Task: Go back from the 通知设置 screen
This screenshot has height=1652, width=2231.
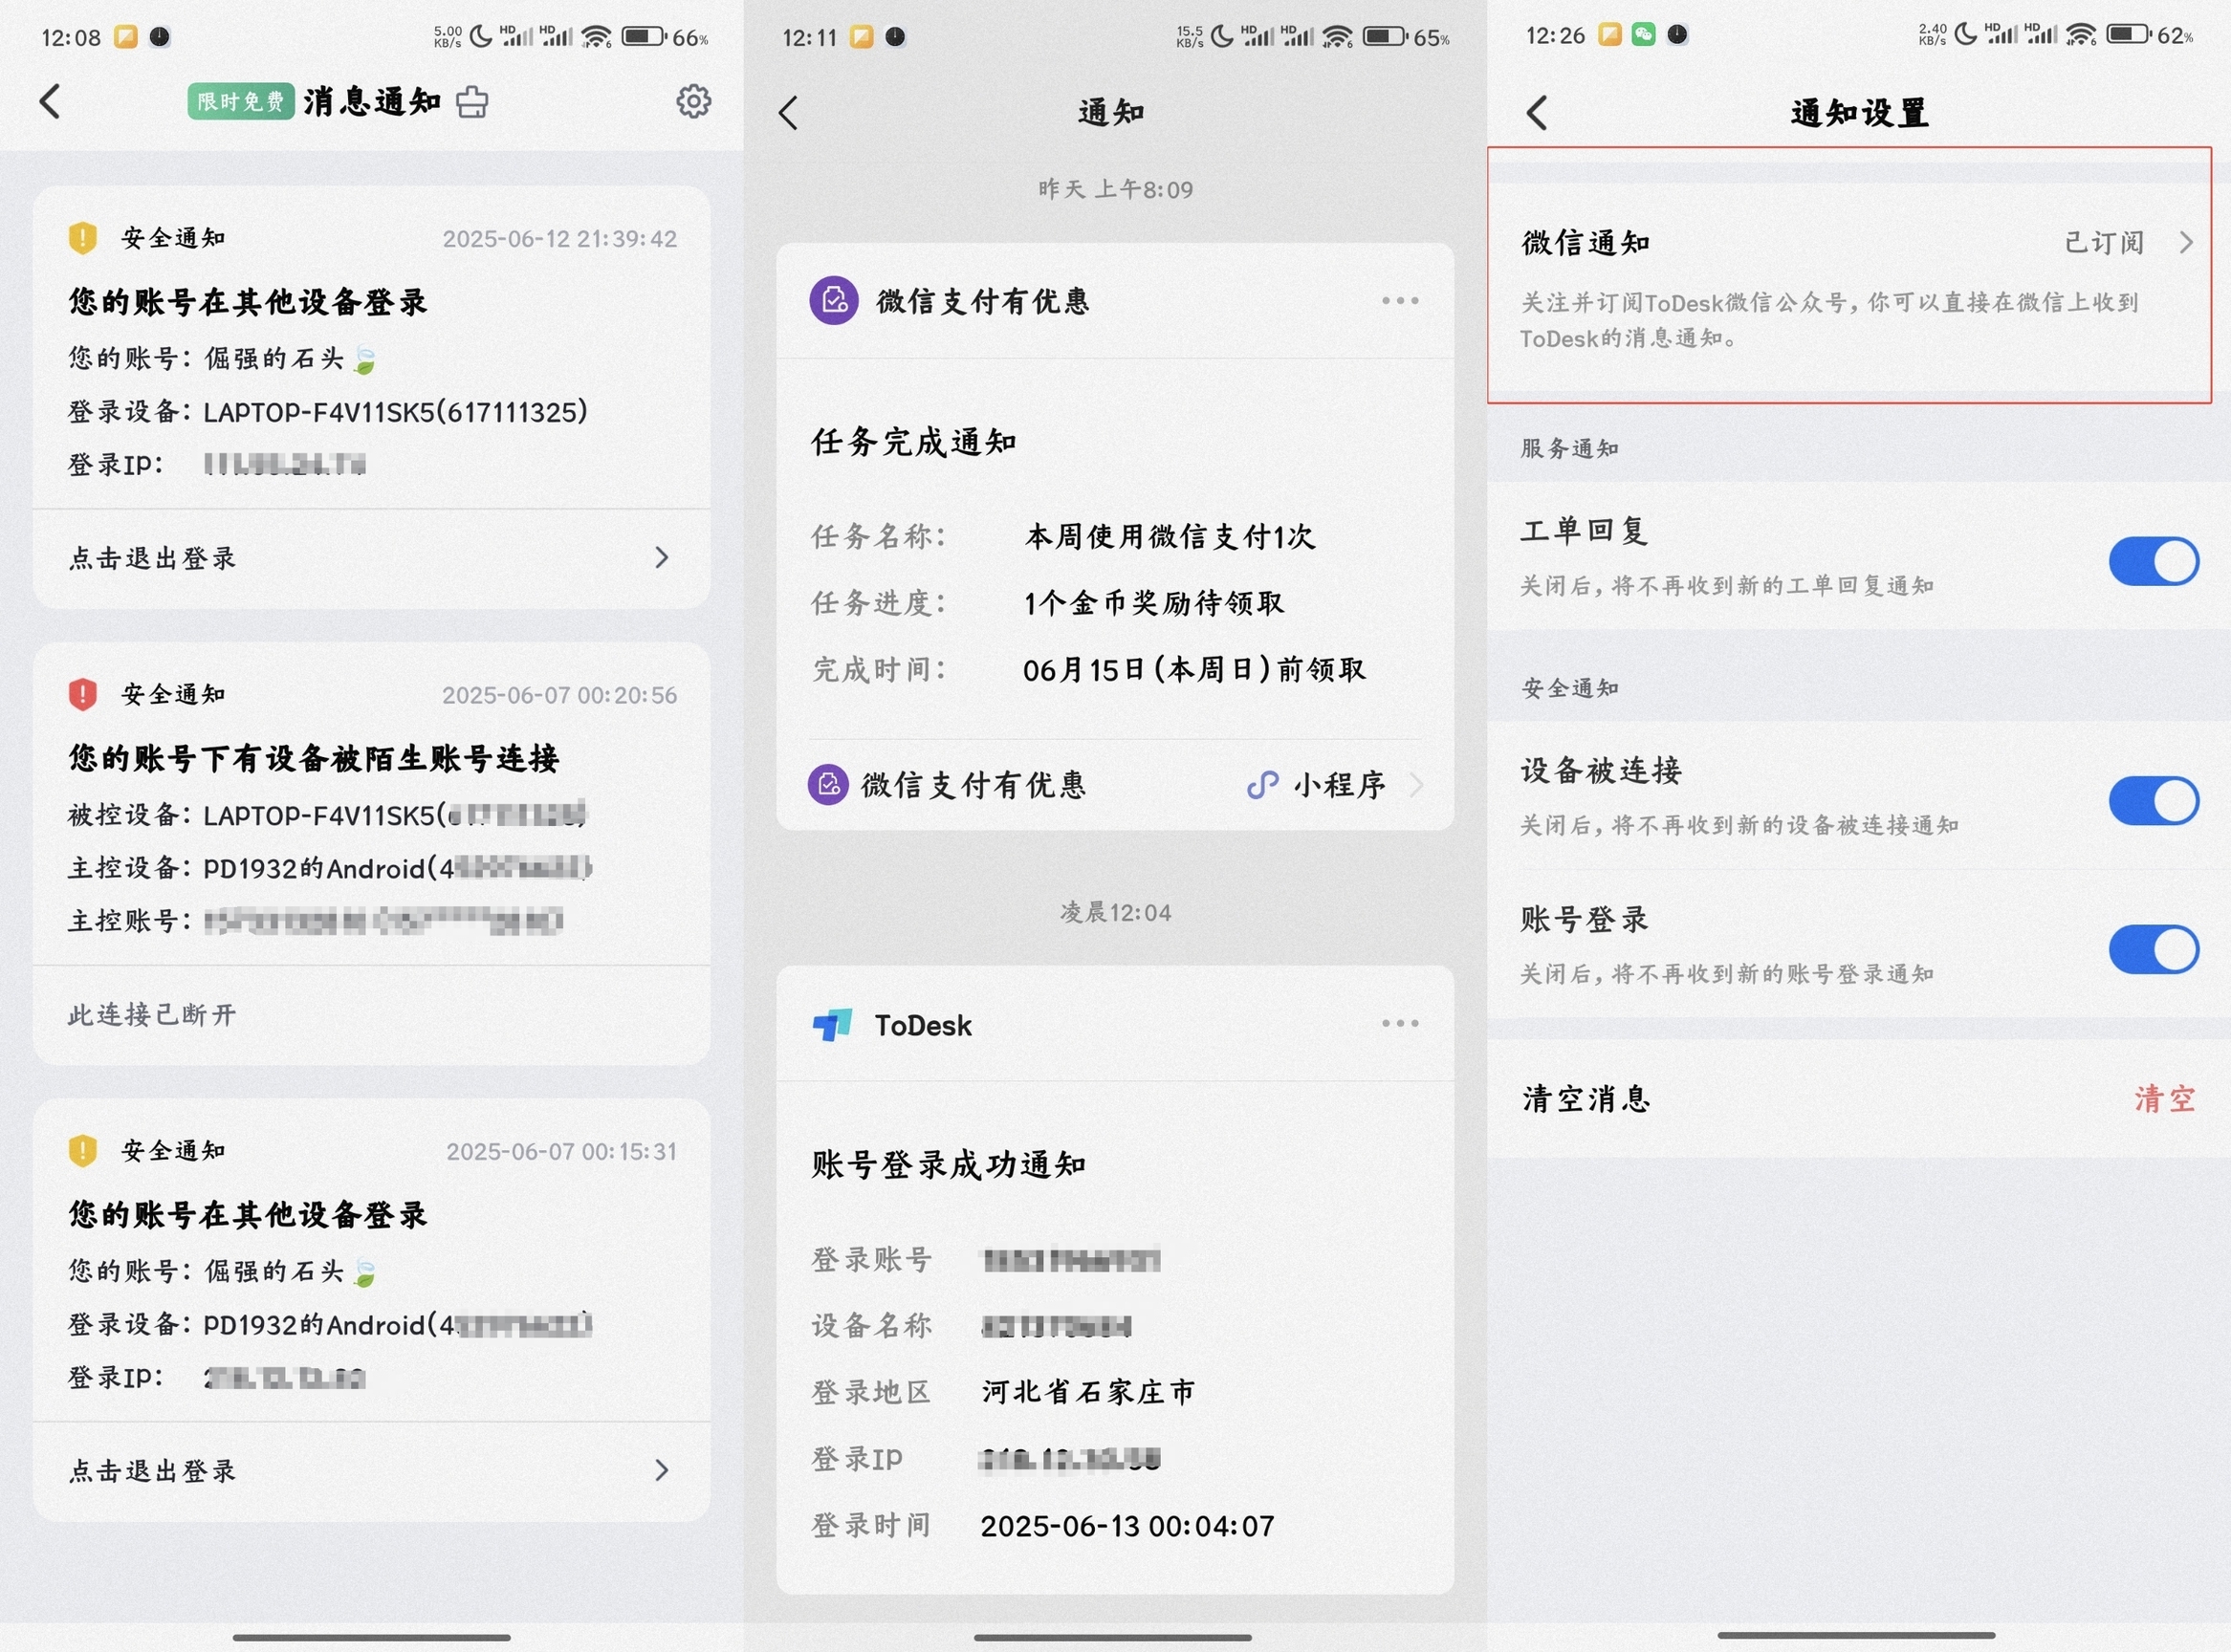Action: tap(1537, 113)
